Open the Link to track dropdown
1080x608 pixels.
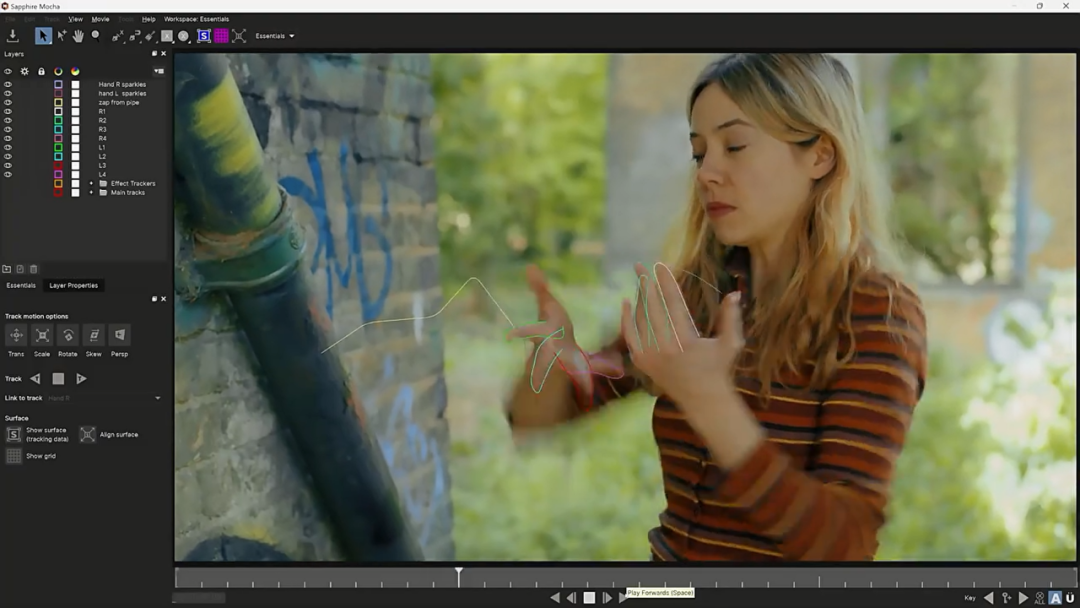coord(105,398)
